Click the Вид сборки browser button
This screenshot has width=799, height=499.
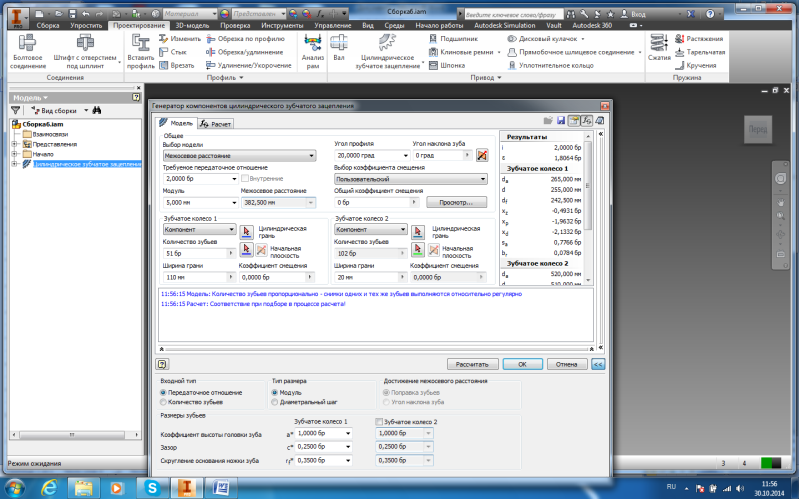click(59, 110)
